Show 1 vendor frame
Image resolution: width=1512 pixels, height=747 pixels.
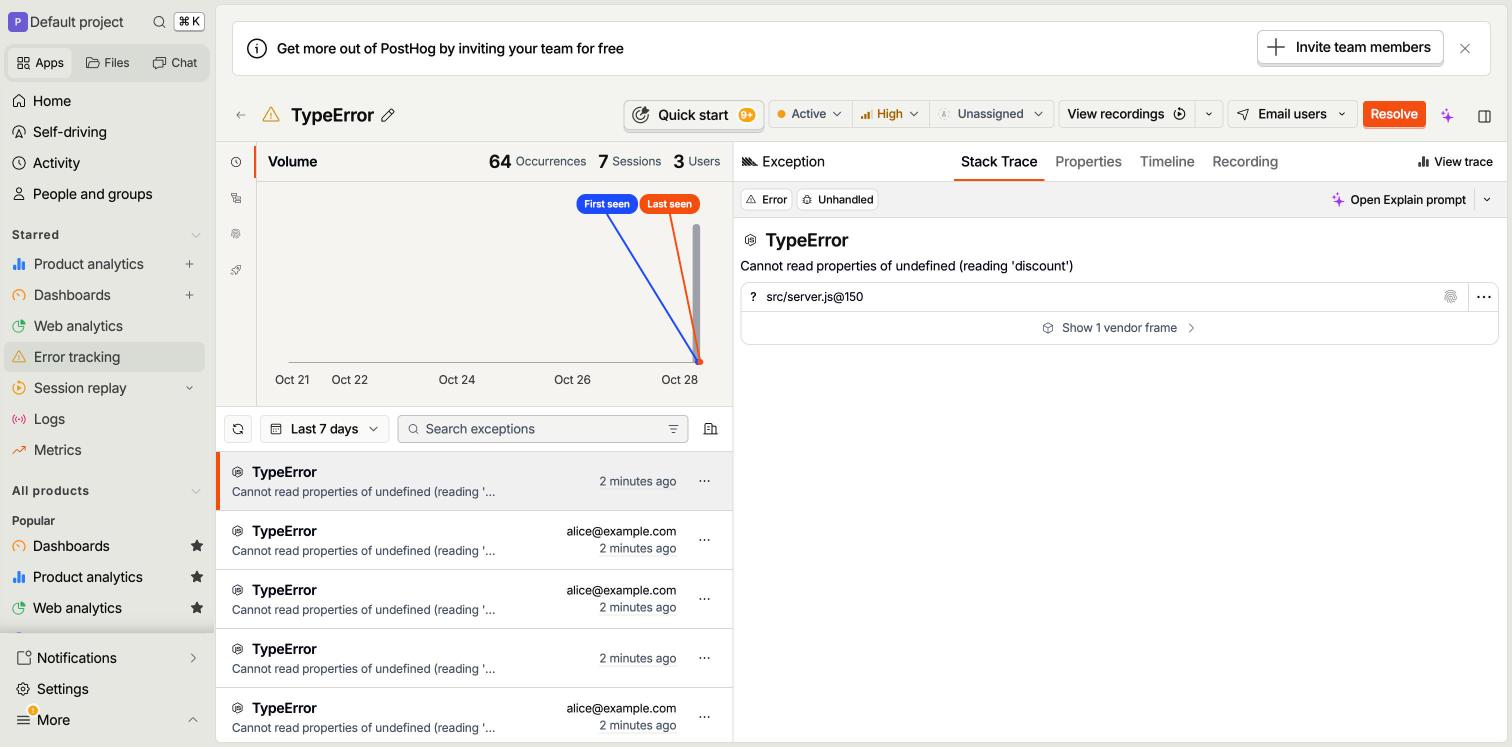click(1119, 328)
